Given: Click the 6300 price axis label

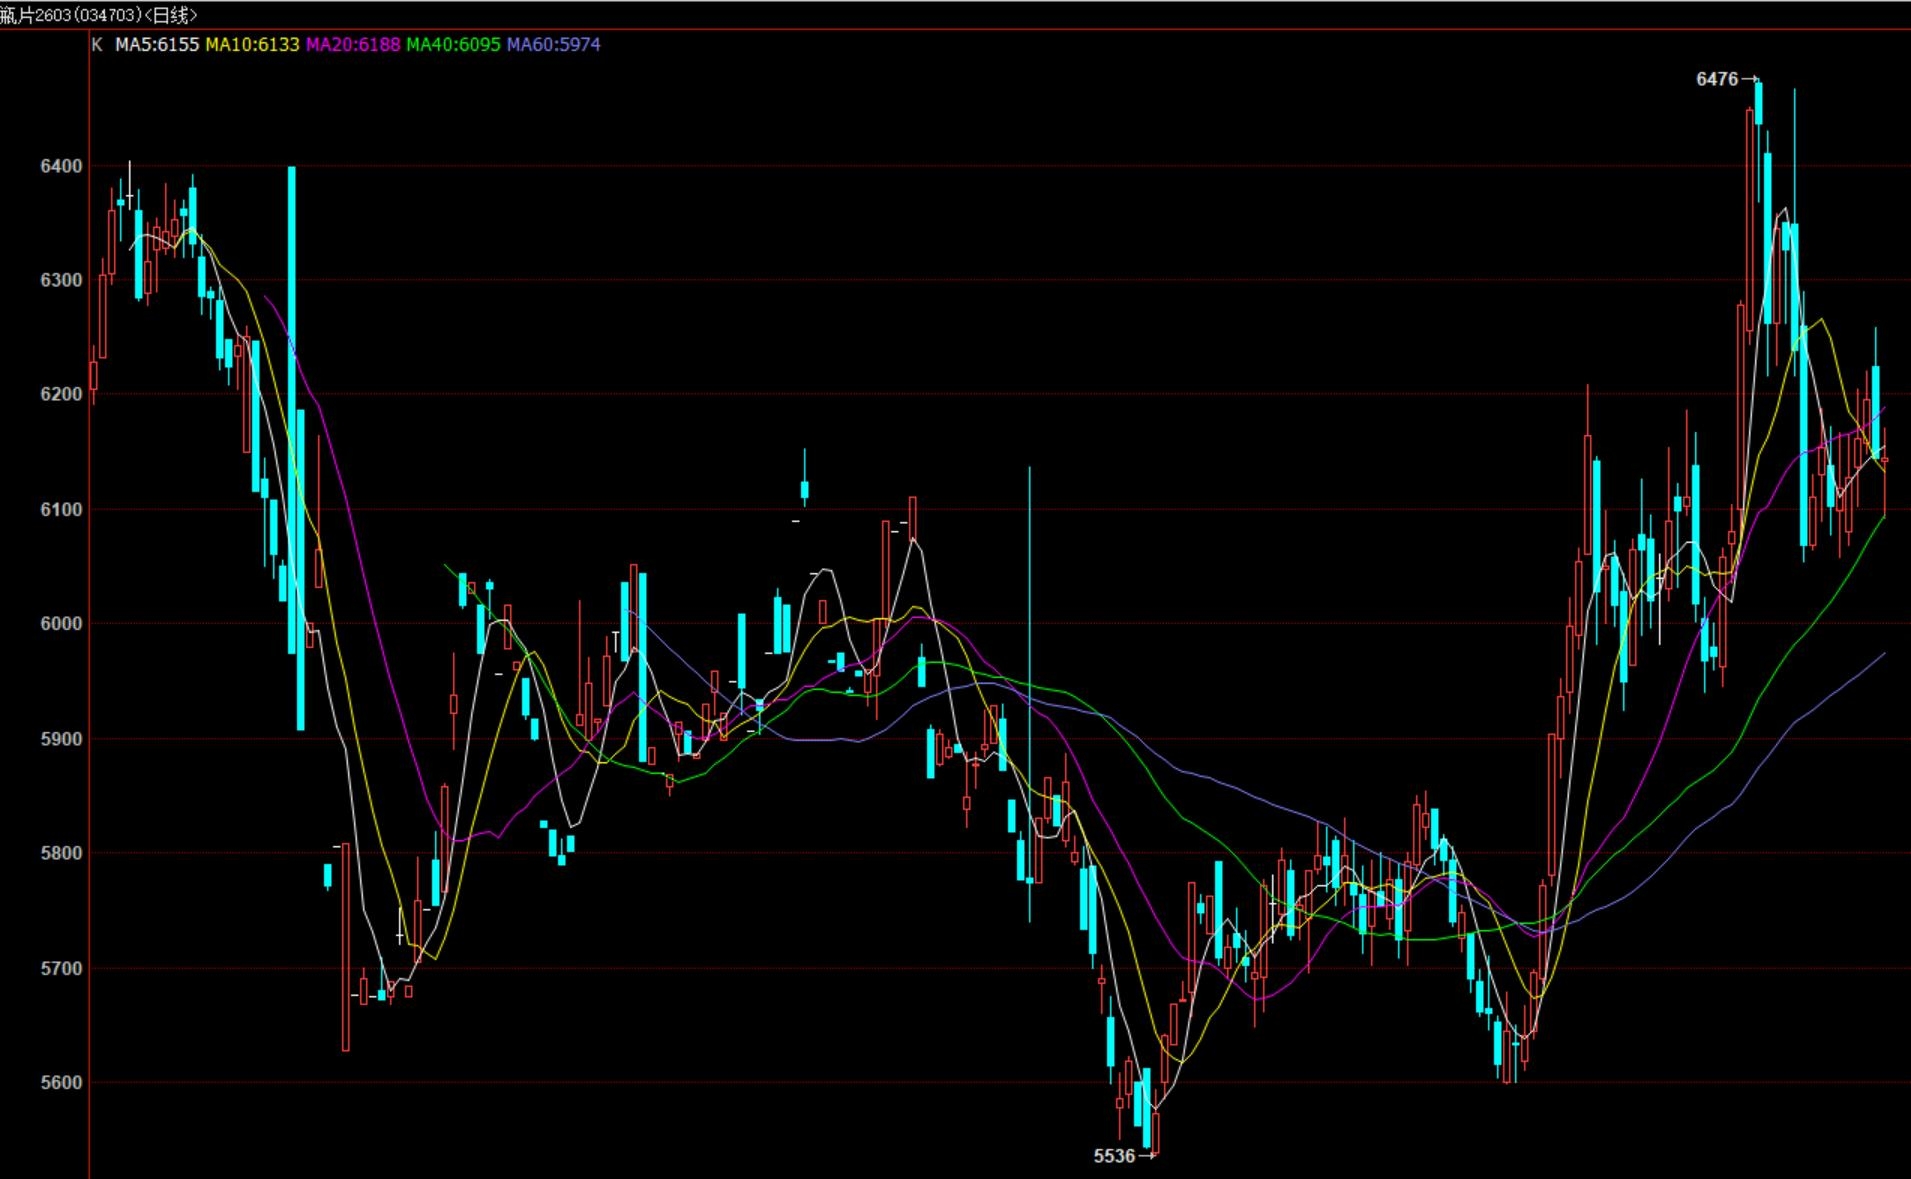Looking at the screenshot, I should [61, 280].
